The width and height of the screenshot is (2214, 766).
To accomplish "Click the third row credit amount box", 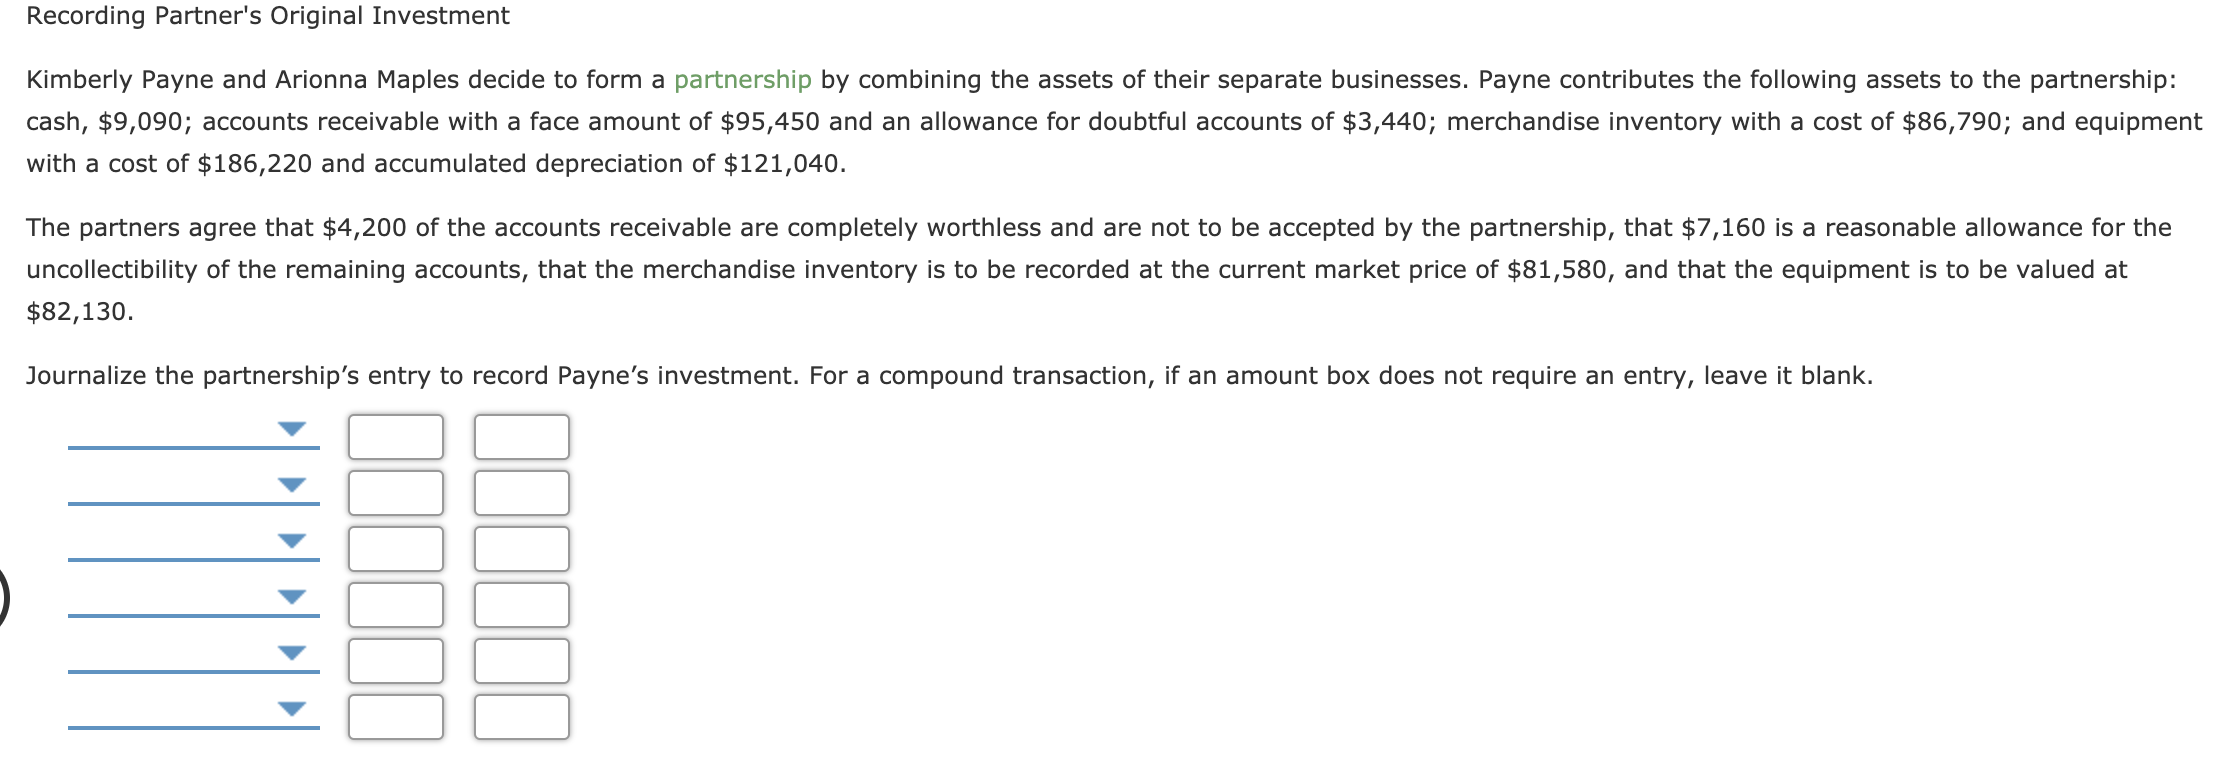I will click(520, 548).
